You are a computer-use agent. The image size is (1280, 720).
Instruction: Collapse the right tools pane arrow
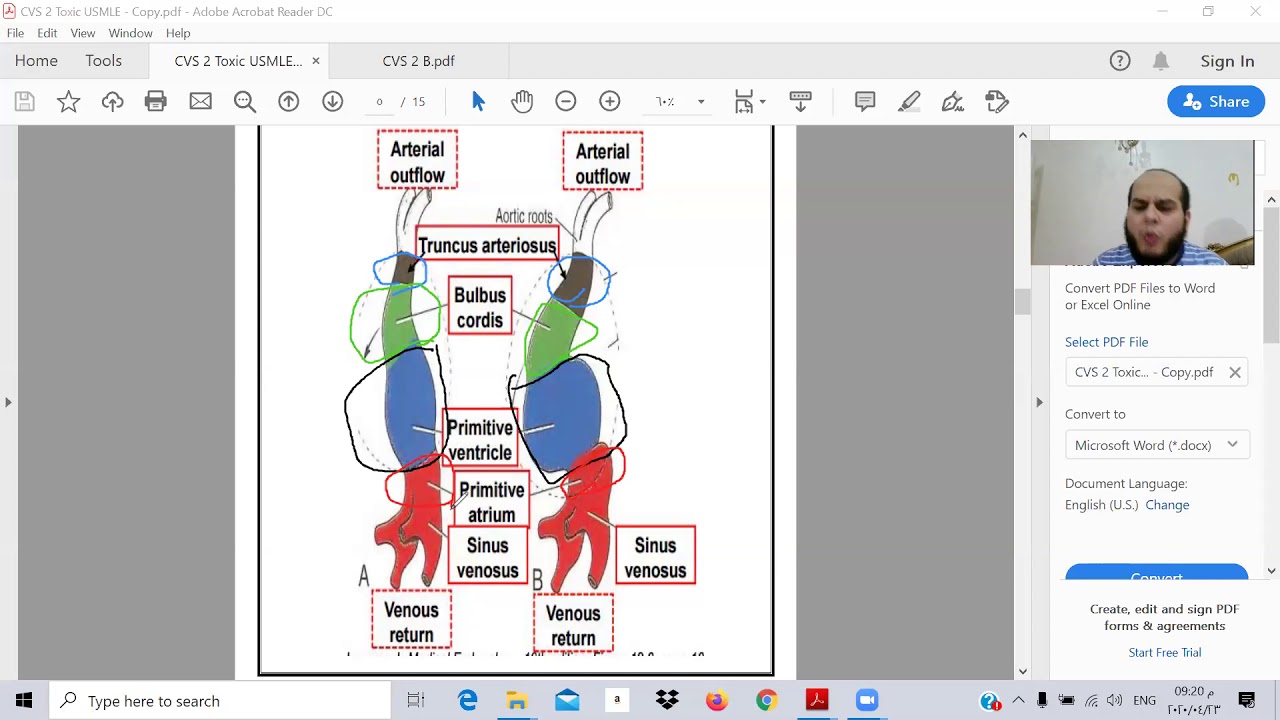tap(1039, 402)
